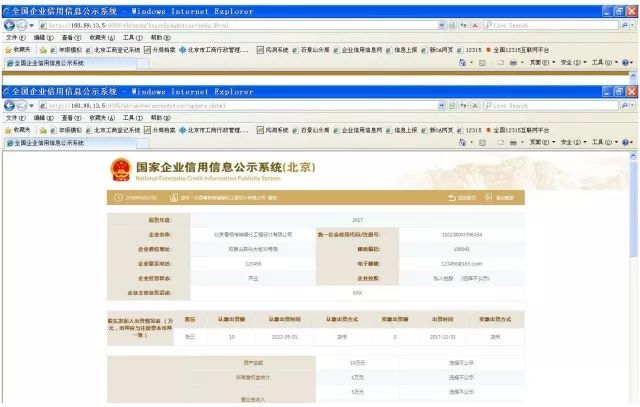Click Live Search box in background window
The image size is (640, 407).
point(551,25)
